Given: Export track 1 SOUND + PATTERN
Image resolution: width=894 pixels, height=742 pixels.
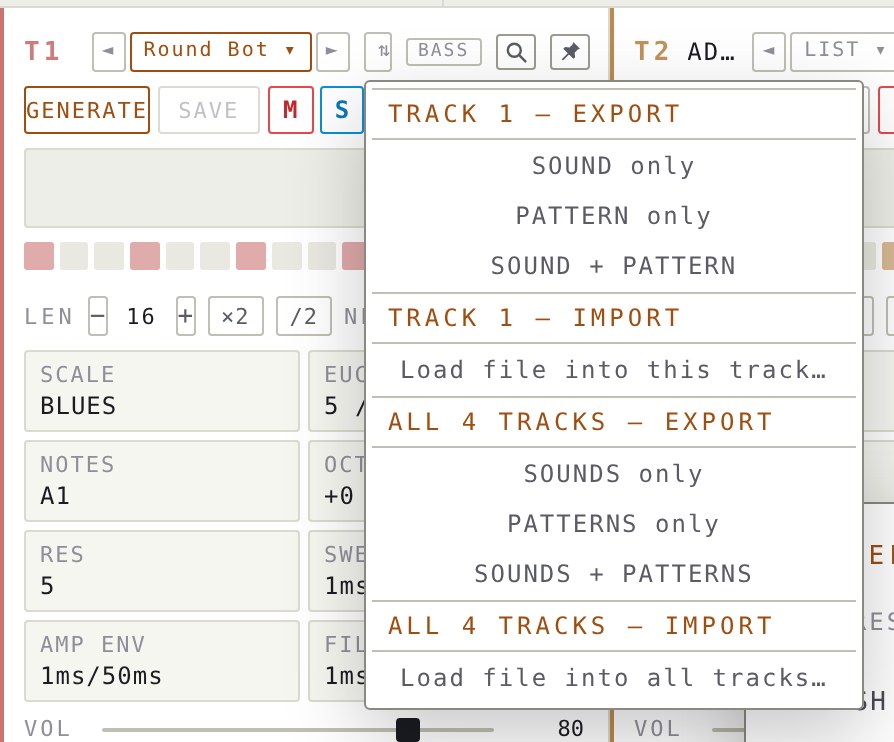Looking at the screenshot, I should pos(613,266).
